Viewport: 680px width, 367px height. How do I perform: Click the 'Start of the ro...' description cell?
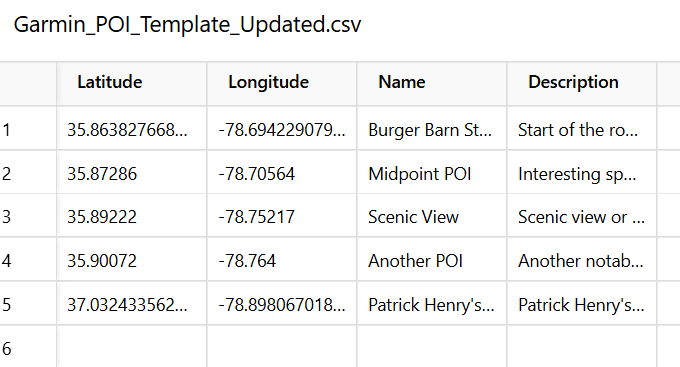pos(582,129)
